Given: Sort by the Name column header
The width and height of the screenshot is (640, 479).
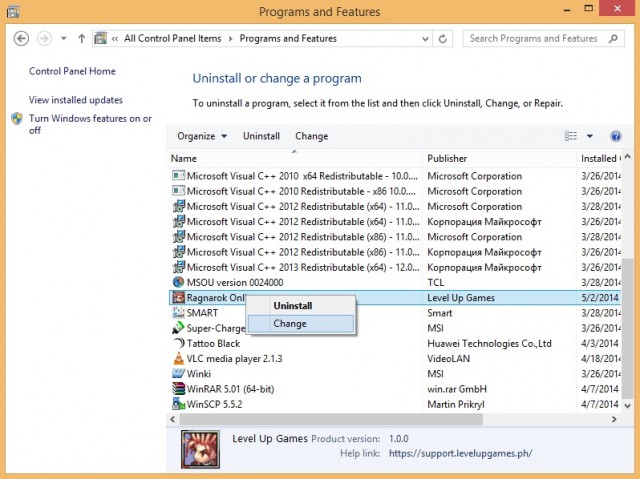Looking at the screenshot, I should [295, 158].
